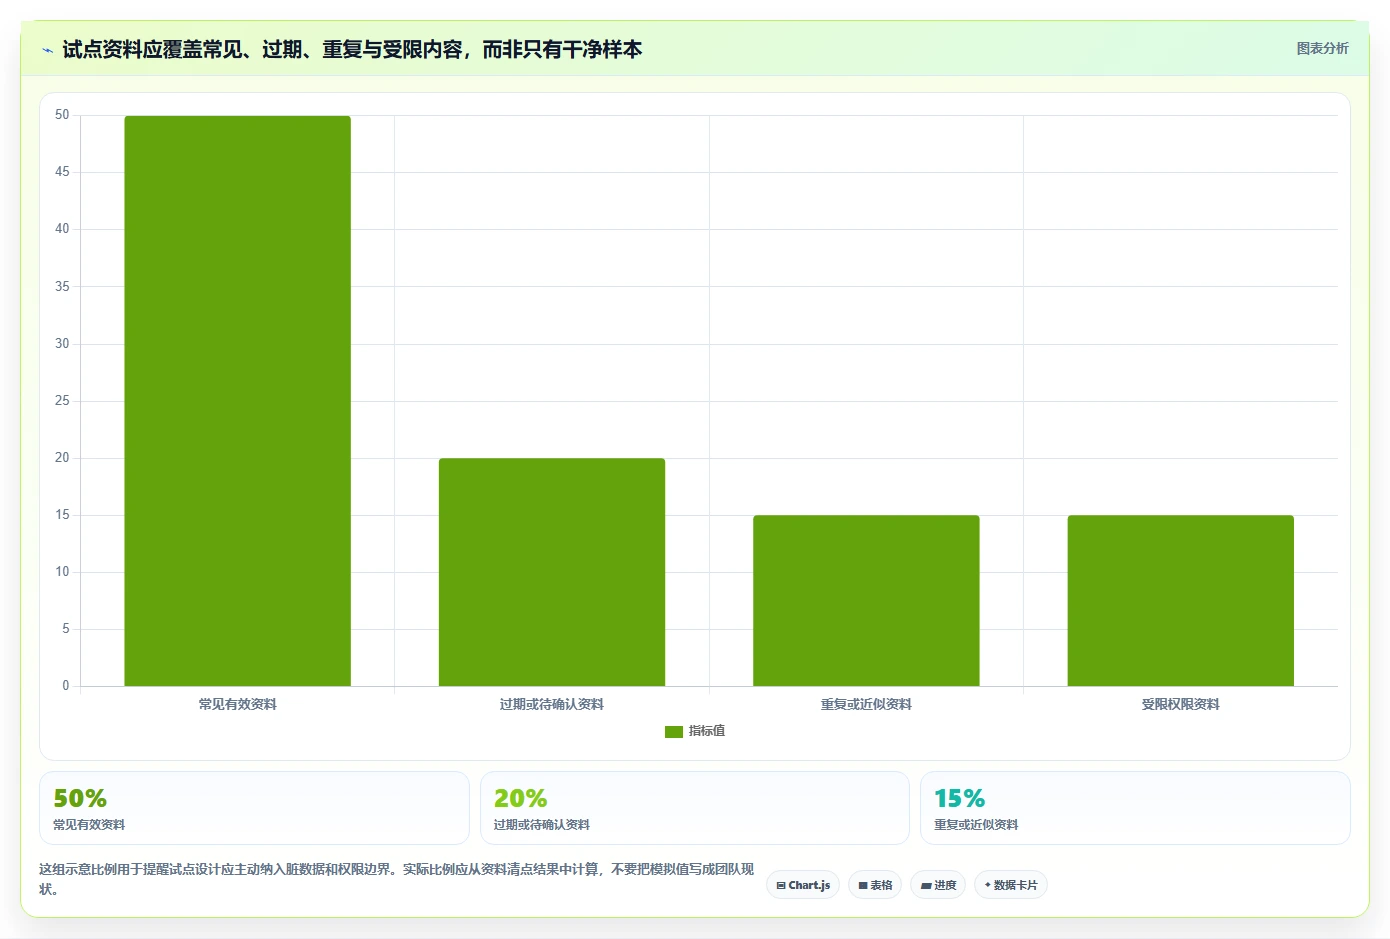The image size is (1390, 939).
Task: Click the 常见有效资料 x-axis label
Action: coord(237,704)
